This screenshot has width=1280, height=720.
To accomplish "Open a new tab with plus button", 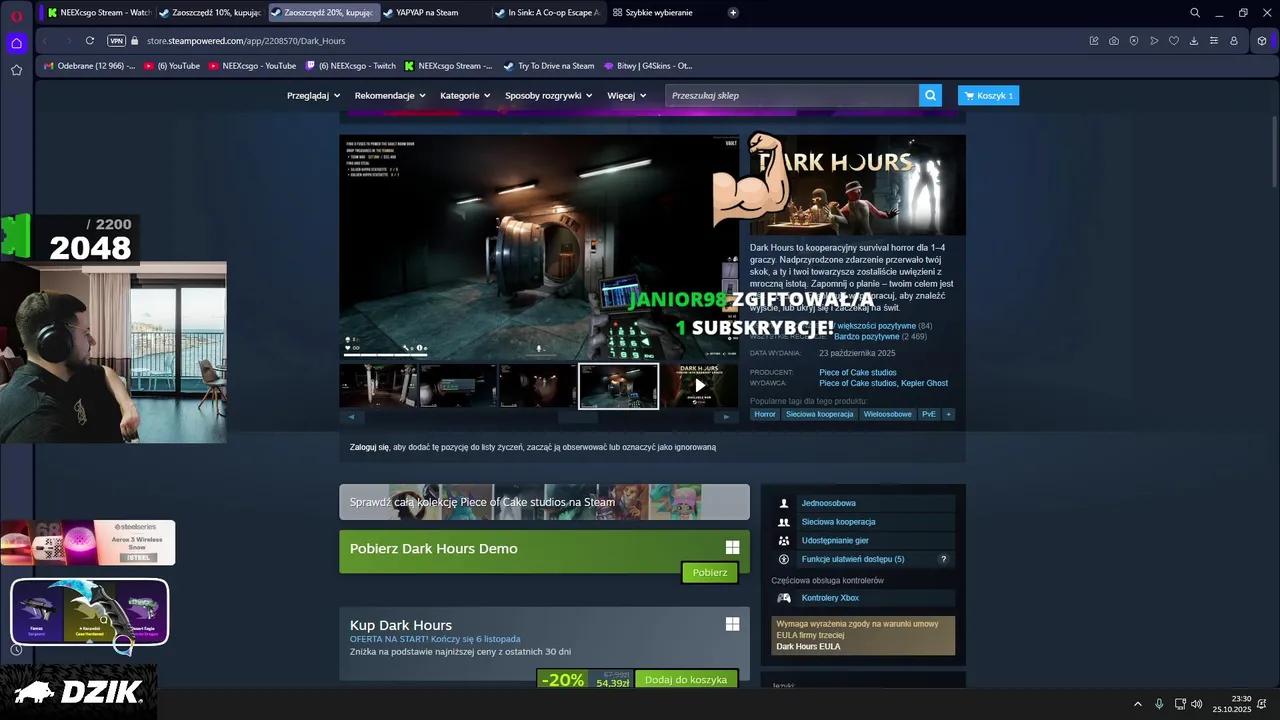I will point(733,13).
